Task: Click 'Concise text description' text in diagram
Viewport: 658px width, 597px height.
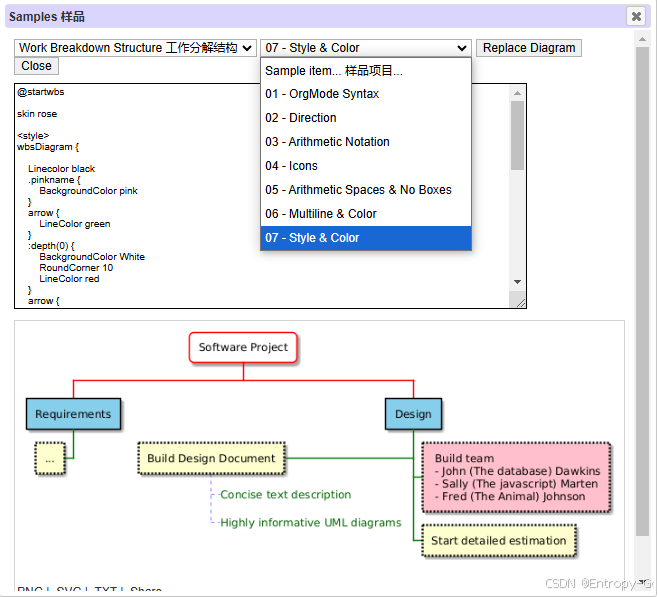Action: coord(285,495)
